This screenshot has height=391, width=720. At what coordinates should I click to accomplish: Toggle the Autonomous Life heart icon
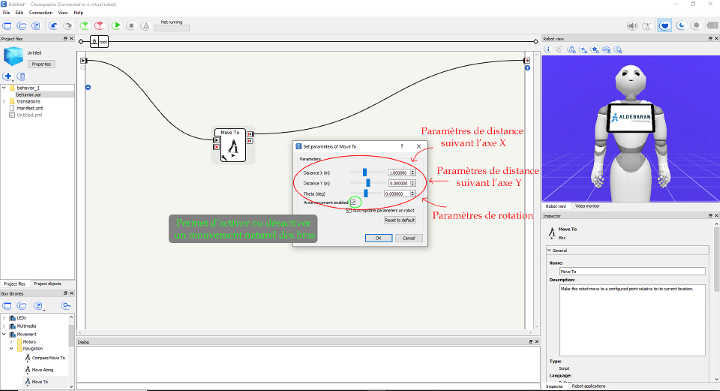[664, 26]
